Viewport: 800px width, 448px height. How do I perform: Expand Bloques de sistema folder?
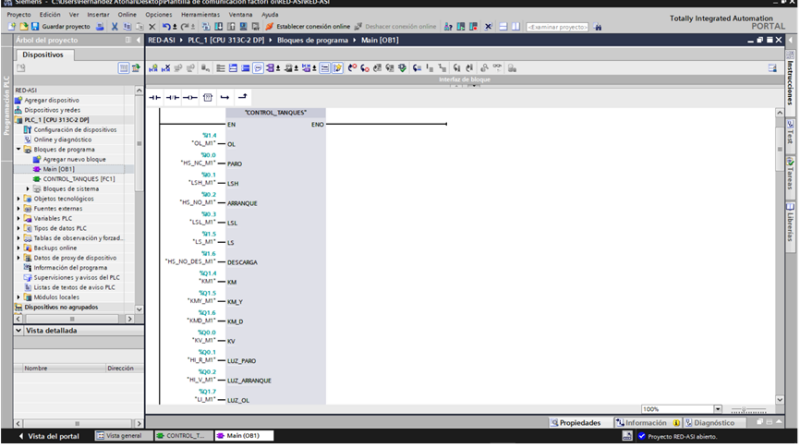click(x=28, y=189)
